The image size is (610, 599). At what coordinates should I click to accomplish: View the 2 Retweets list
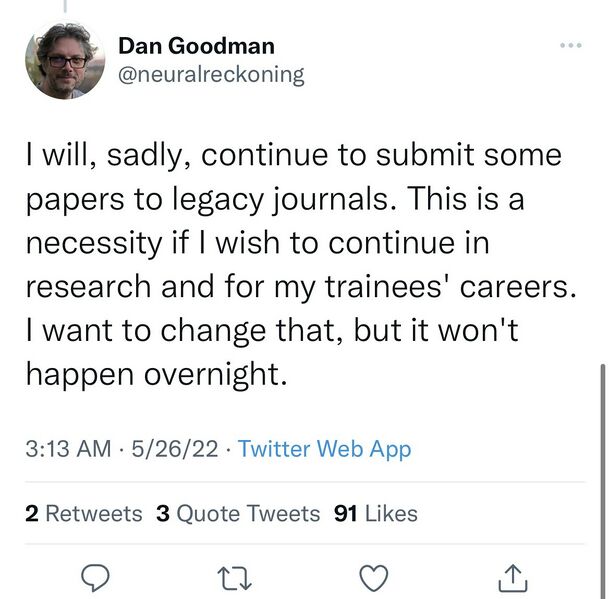[x=84, y=514]
